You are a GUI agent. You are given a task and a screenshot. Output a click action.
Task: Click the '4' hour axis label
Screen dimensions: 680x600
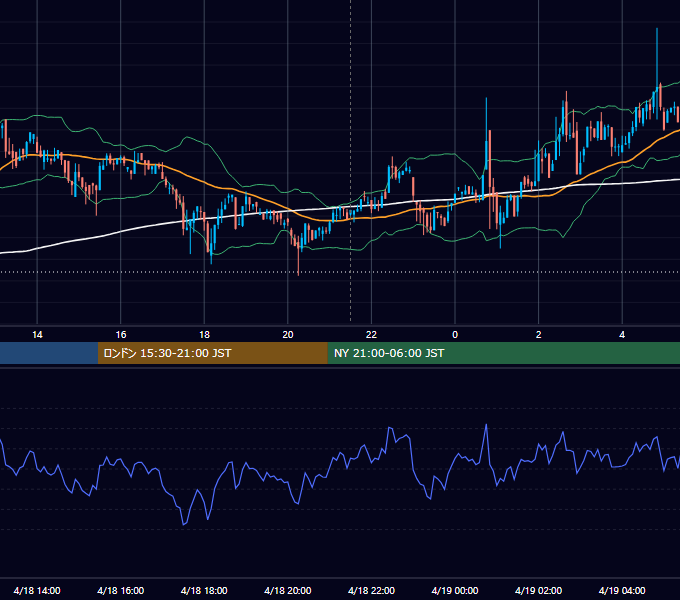click(x=622, y=335)
